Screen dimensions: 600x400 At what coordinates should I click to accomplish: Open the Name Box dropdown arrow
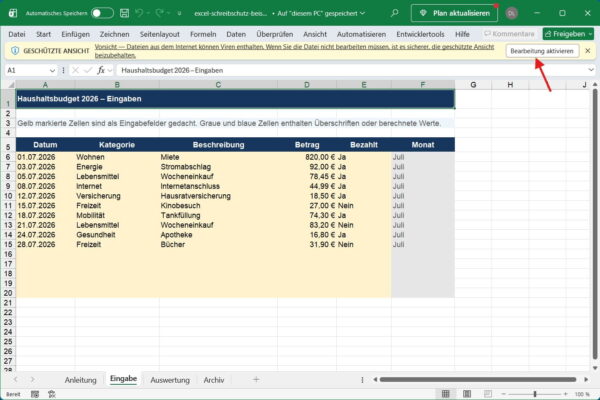click(52, 70)
